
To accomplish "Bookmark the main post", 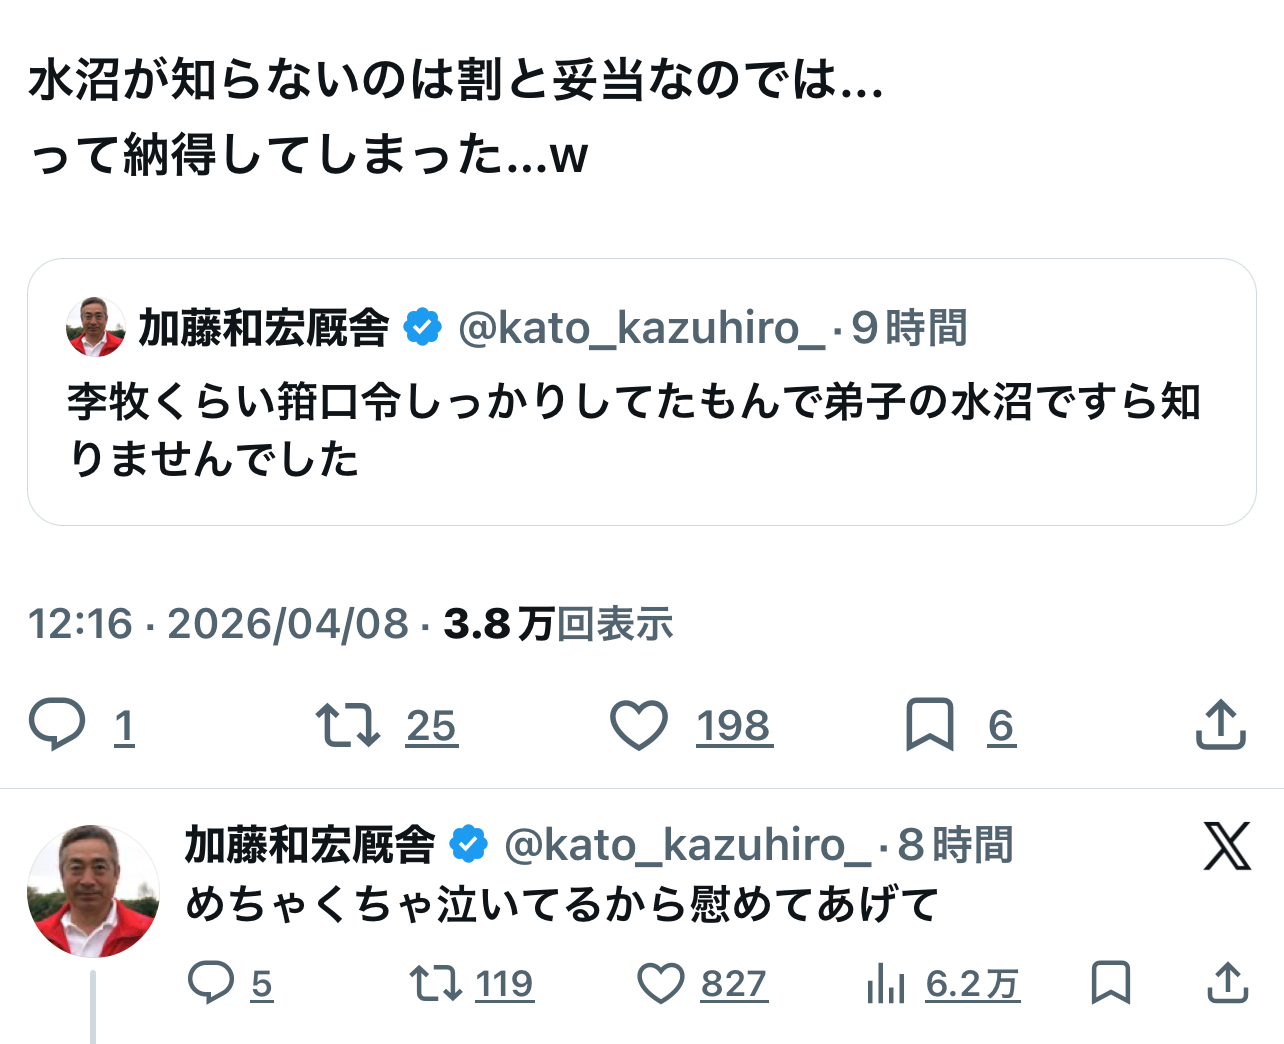I will [x=929, y=725].
